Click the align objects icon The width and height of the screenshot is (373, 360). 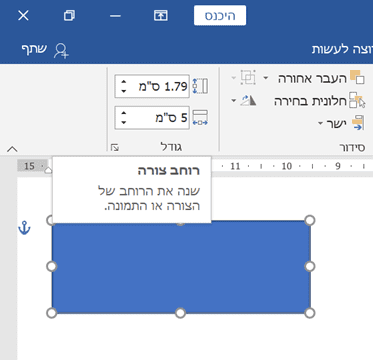click(x=358, y=123)
